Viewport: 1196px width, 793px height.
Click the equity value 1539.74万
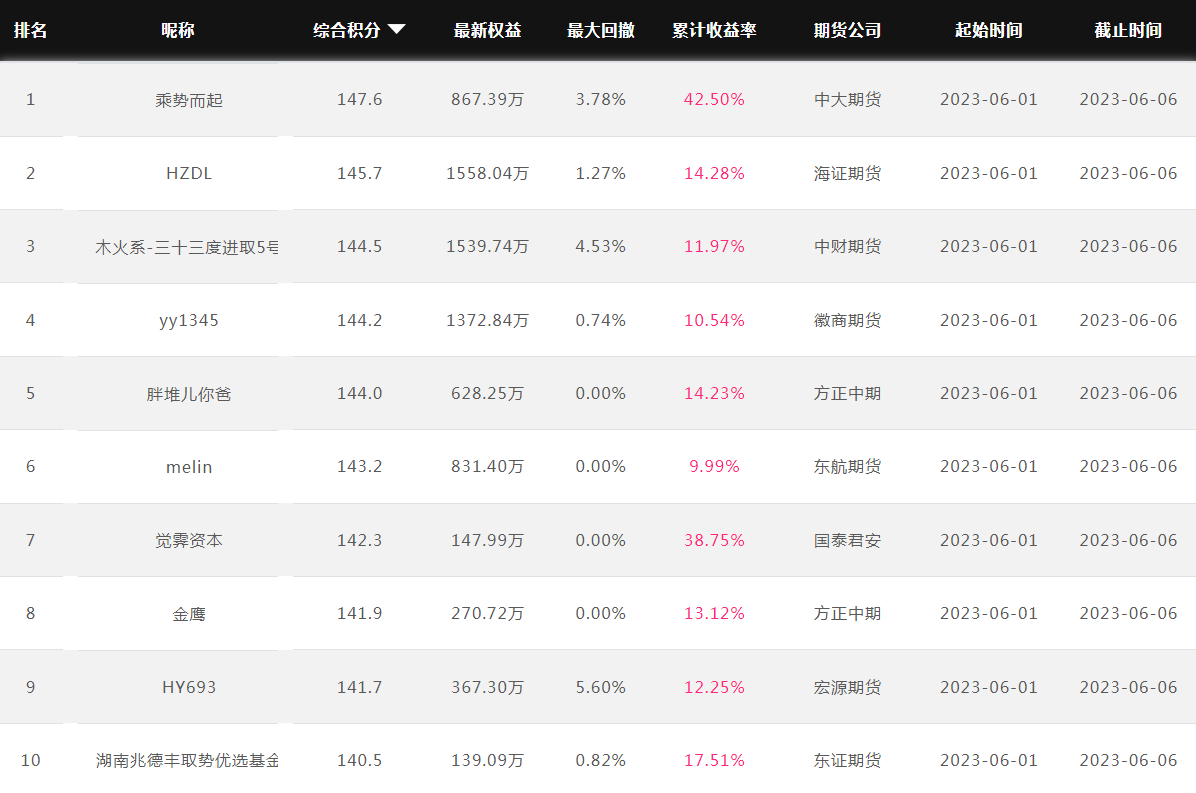tap(487, 247)
